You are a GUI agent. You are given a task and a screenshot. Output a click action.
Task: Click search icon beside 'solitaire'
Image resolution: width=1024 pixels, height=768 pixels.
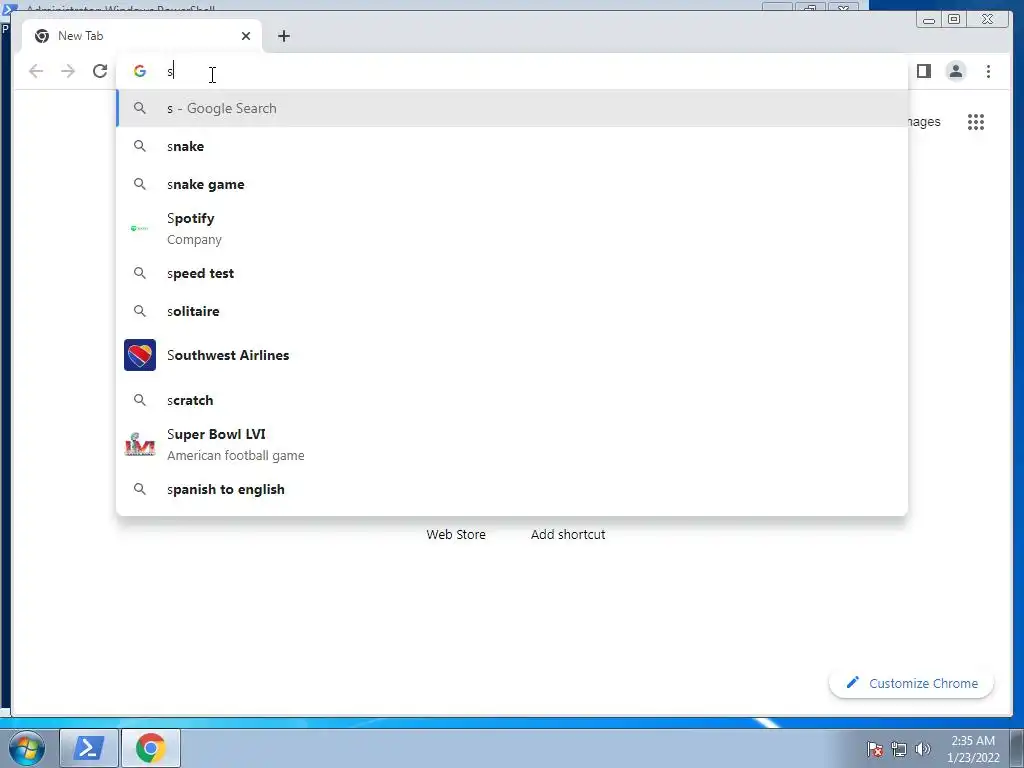point(140,311)
